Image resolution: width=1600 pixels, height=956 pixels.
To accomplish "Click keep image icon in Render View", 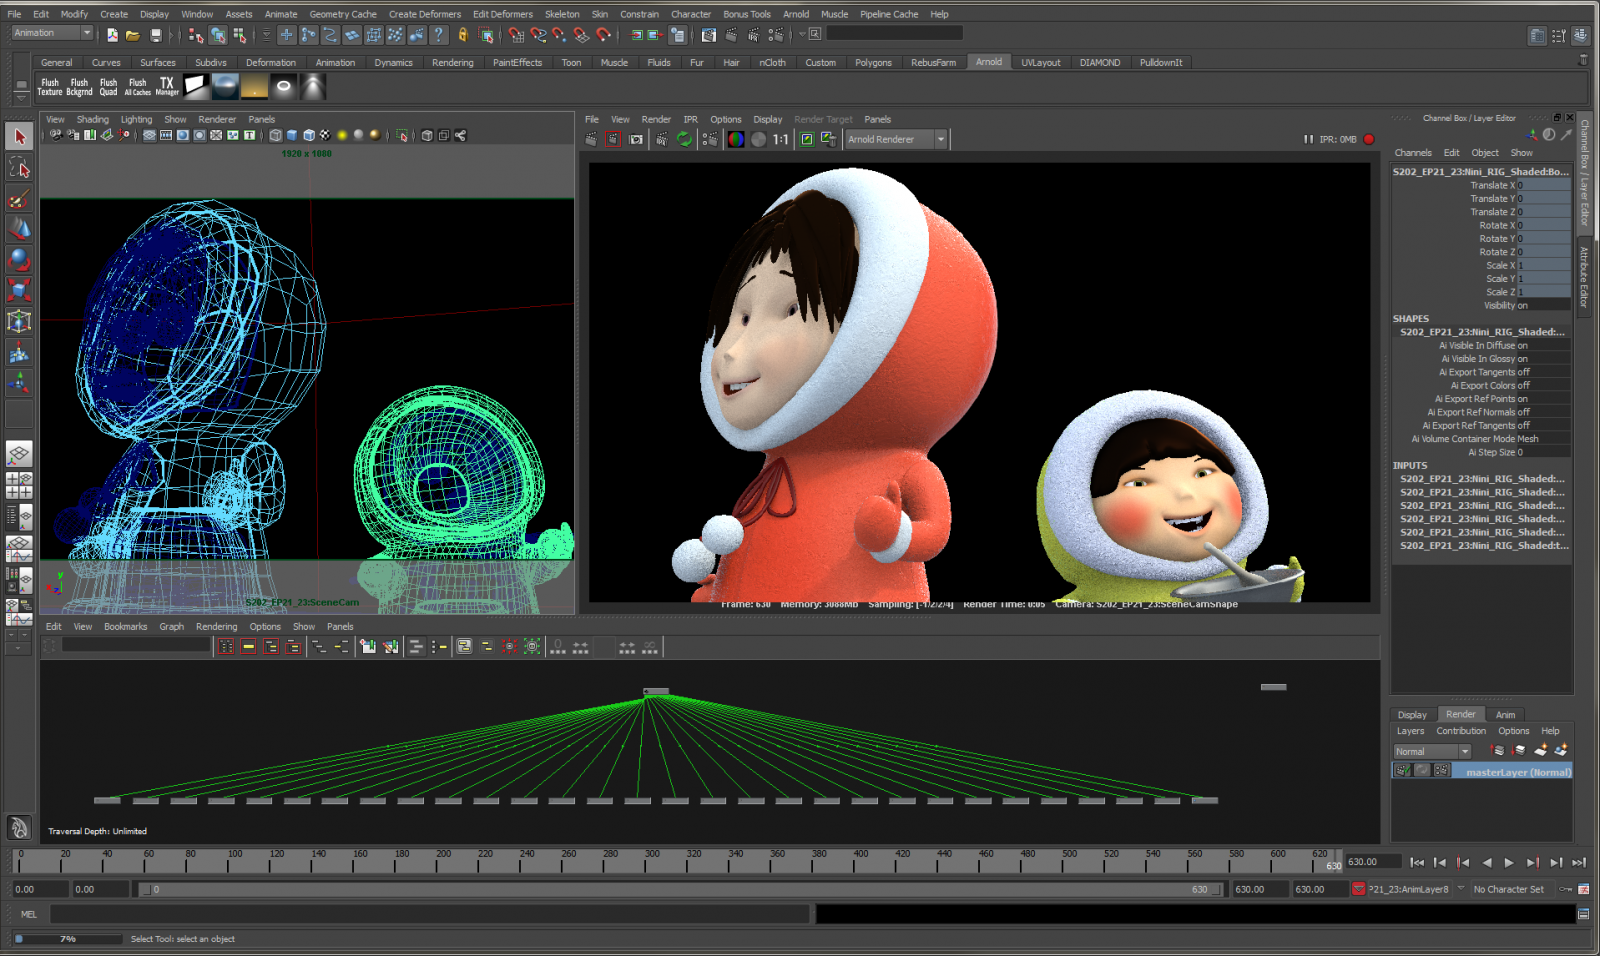I will (807, 139).
